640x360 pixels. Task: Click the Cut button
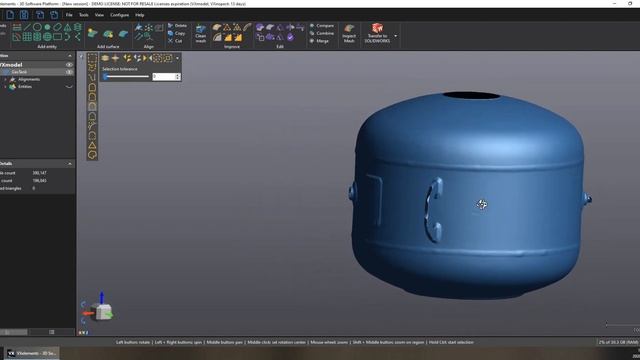point(176,41)
